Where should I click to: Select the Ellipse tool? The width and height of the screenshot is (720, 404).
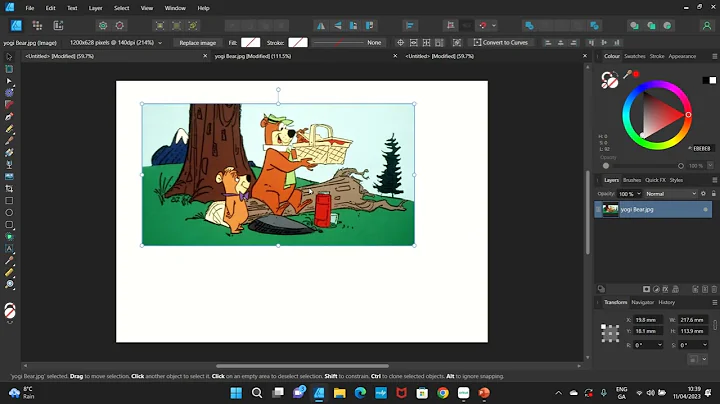click(9, 213)
